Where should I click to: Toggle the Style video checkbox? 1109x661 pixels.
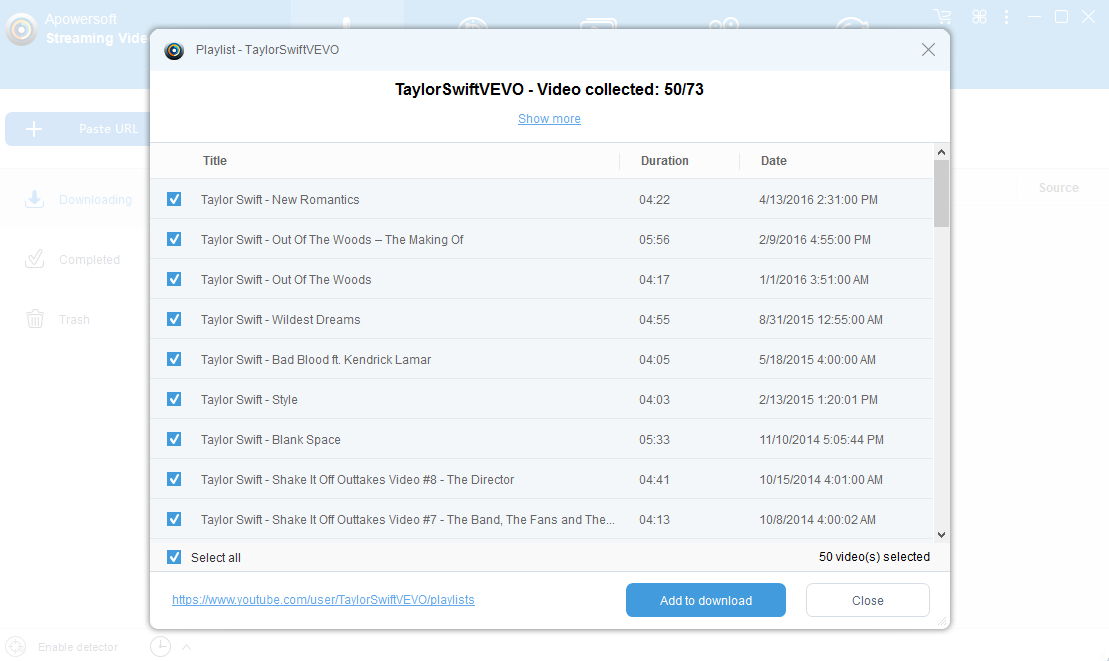click(x=174, y=399)
